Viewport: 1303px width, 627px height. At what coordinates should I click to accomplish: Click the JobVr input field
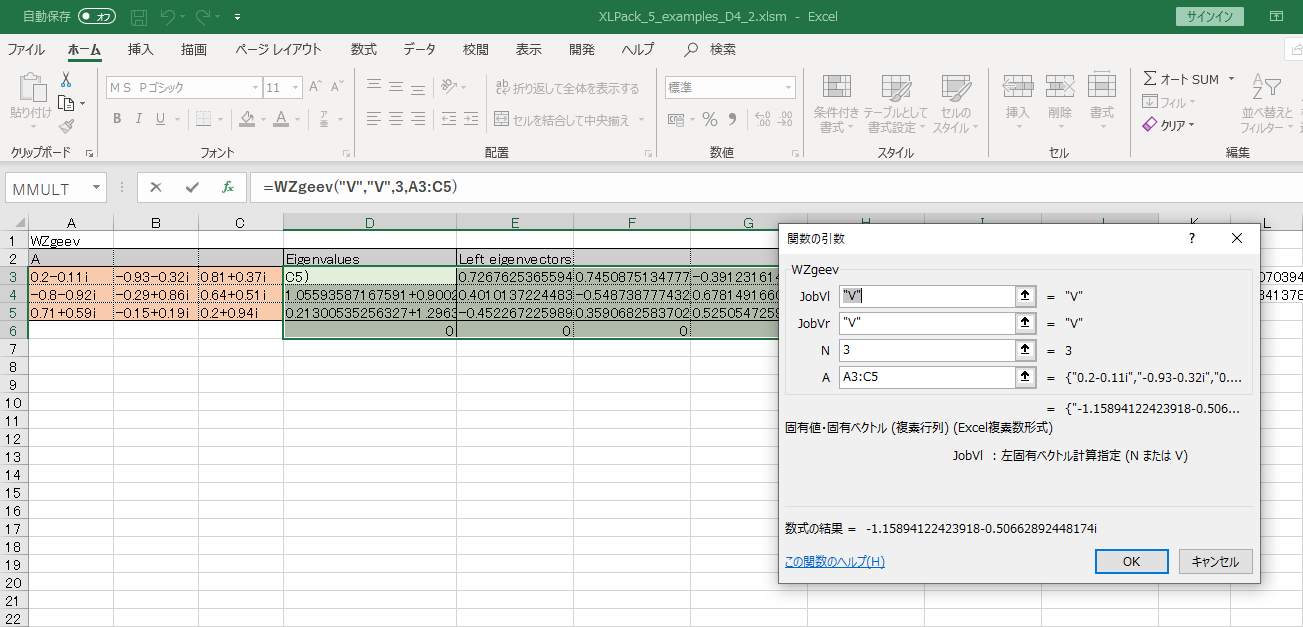click(926, 323)
